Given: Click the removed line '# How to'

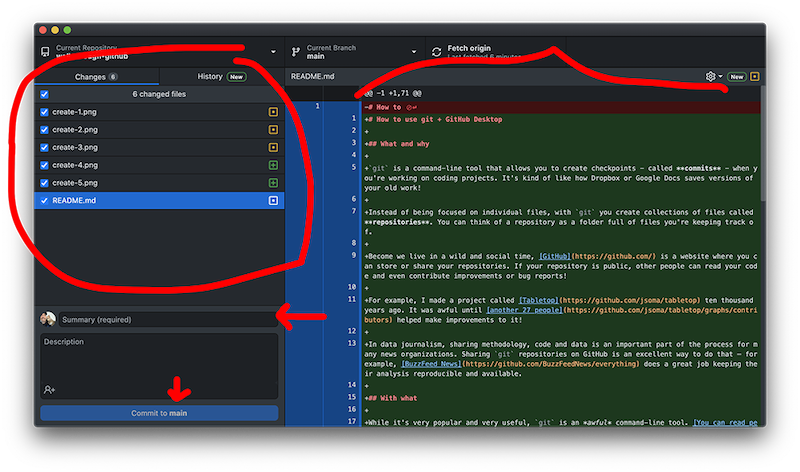Looking at the screenshot, I should click(x=561, y=107).
